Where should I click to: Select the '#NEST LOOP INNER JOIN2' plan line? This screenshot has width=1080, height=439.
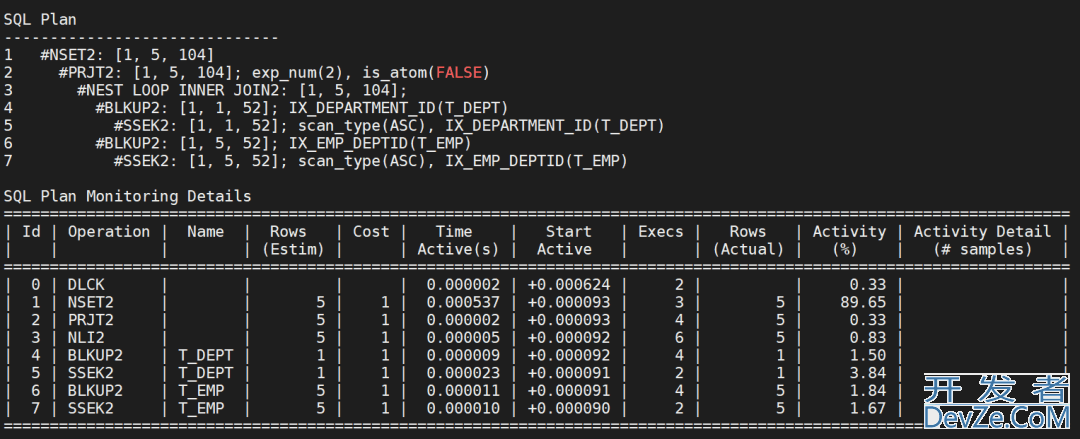(242, 90)
